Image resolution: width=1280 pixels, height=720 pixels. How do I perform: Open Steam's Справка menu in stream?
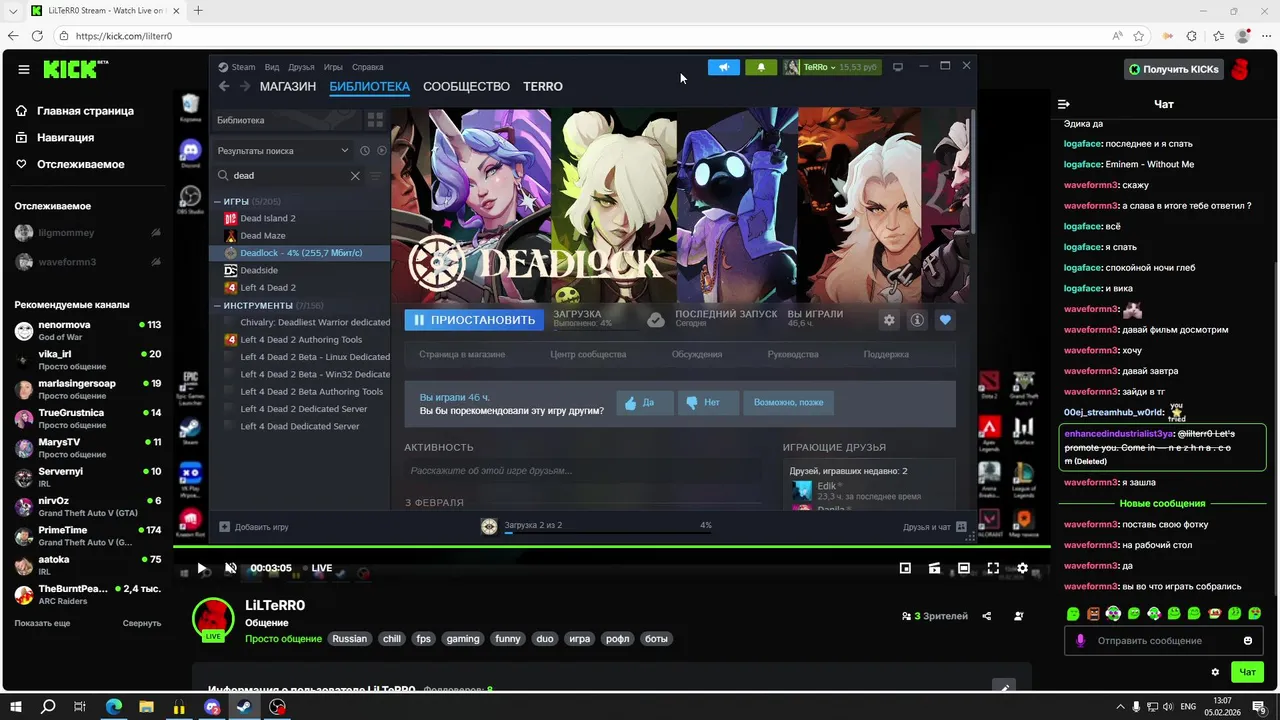click(x=368, y=67)
